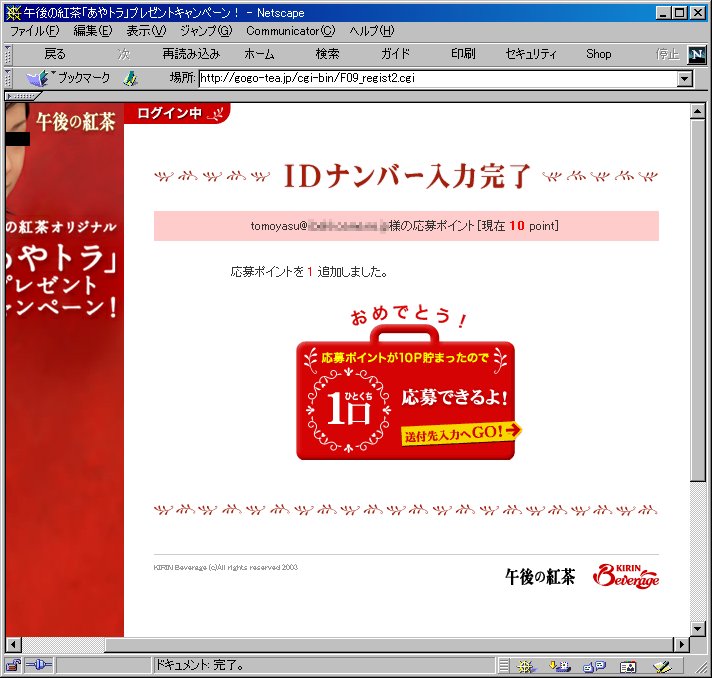Viewport: 712px width, 678px height.
Task: Click the horizontal scrollbar left arrow
Action: [13, 644]
